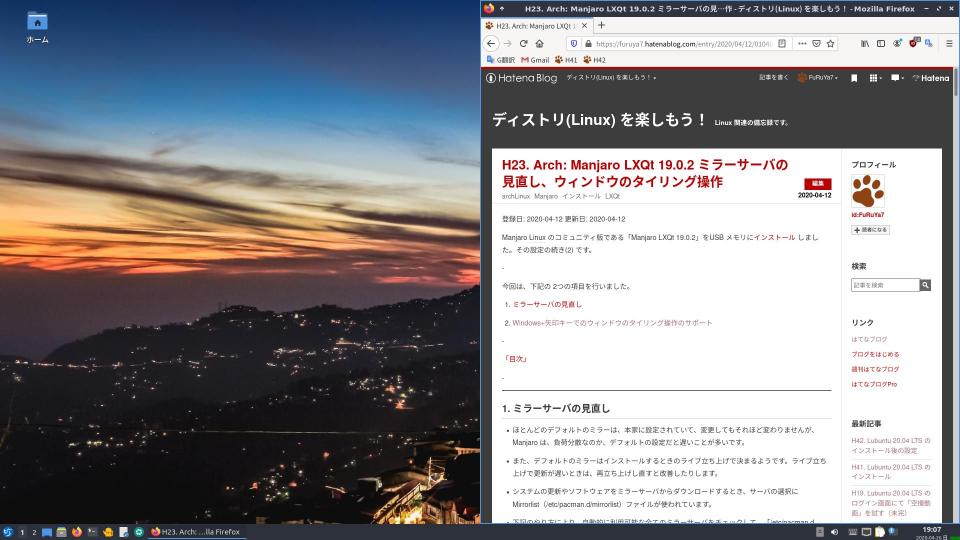Viewport: 960px width, 540px height.
Task: Open the text editor quick launch icon
Action: pos(124,532)
